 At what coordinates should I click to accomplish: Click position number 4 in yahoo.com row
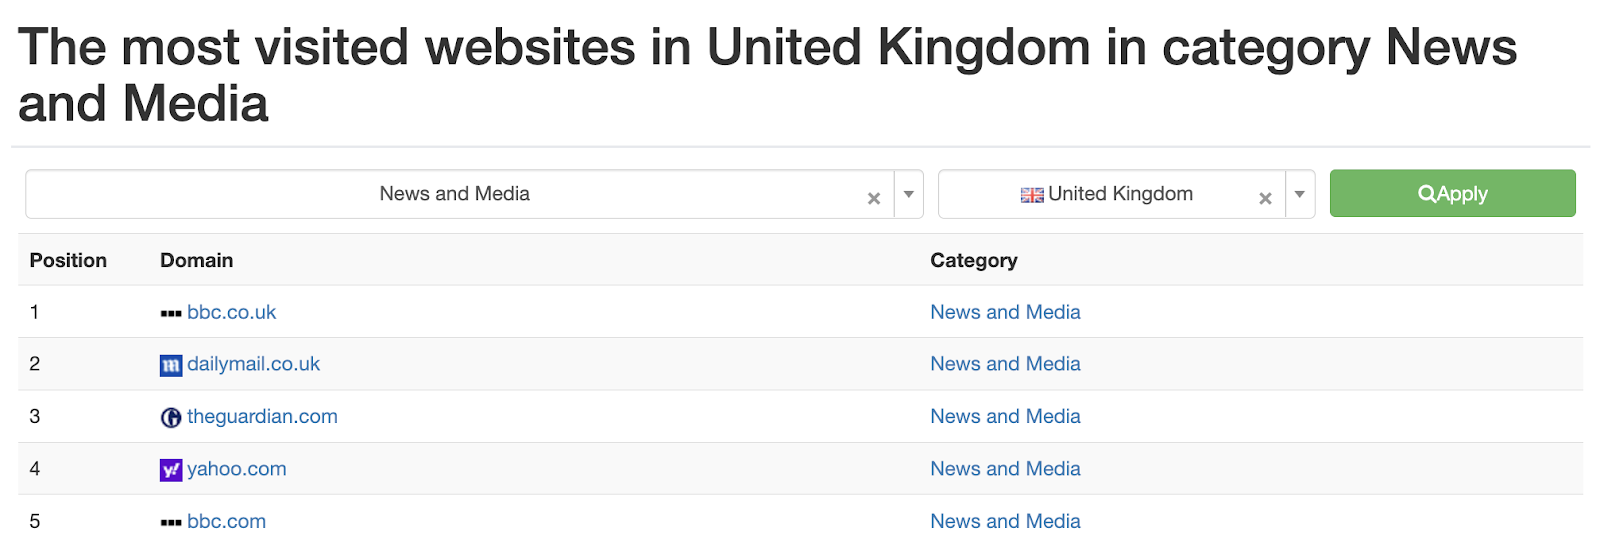click(35, 469)
